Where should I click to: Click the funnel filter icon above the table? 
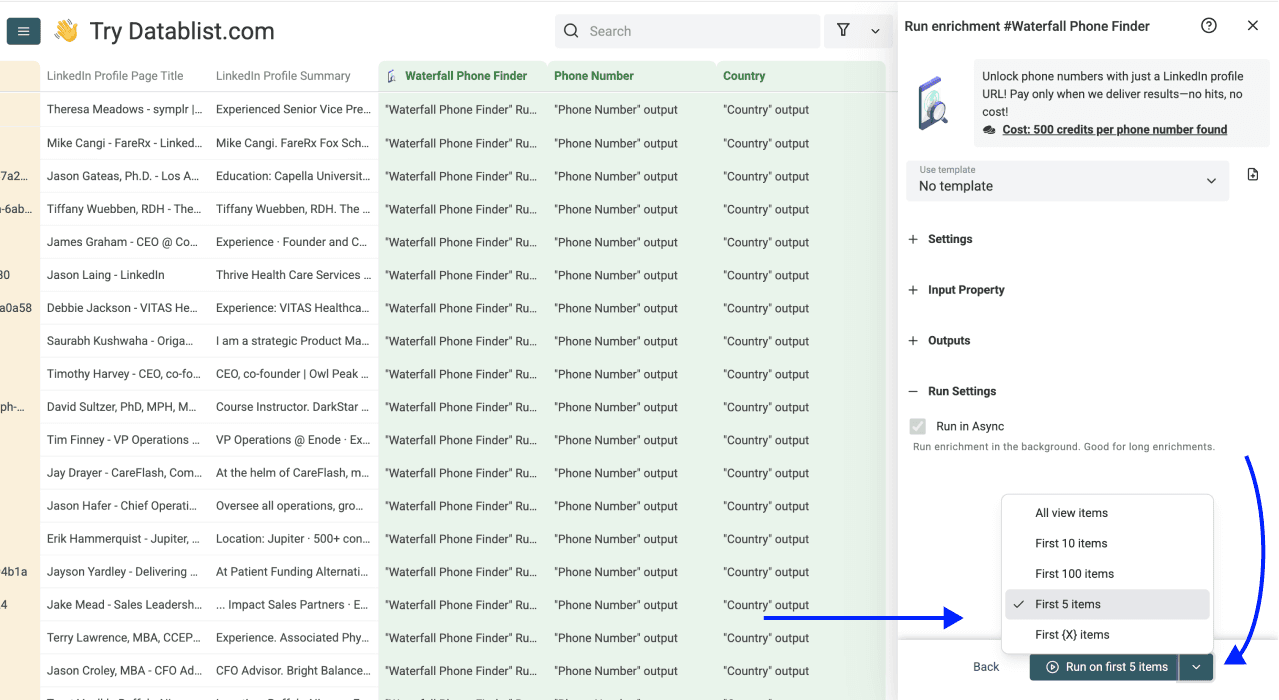pos(843,31)
